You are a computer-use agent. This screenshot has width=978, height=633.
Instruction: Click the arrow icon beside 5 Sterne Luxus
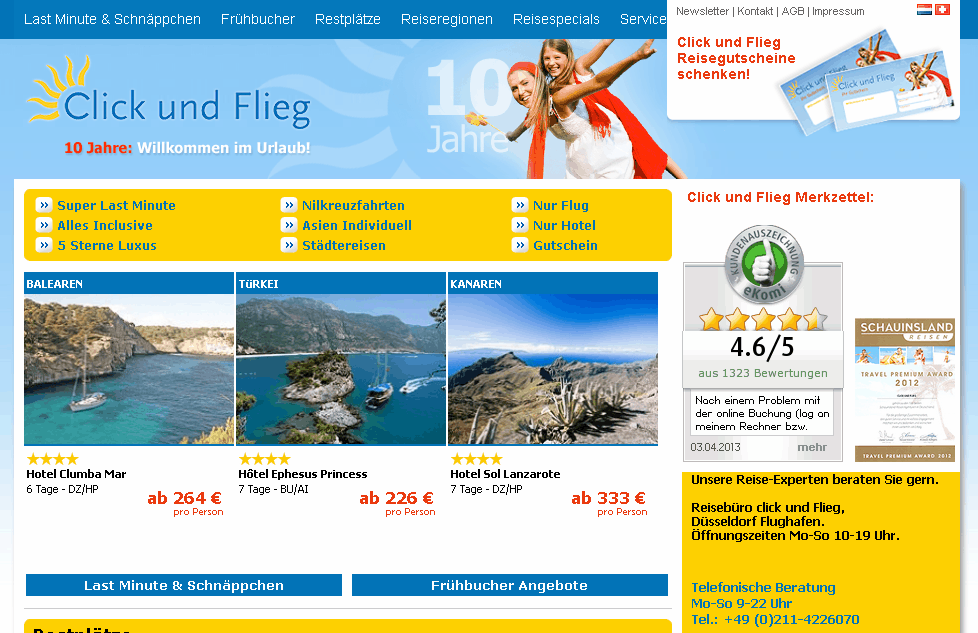[x=44, y=245]
